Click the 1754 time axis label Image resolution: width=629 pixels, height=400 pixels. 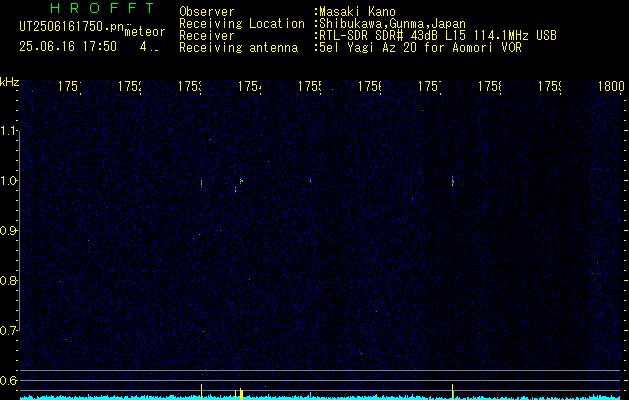click(250, 86)
